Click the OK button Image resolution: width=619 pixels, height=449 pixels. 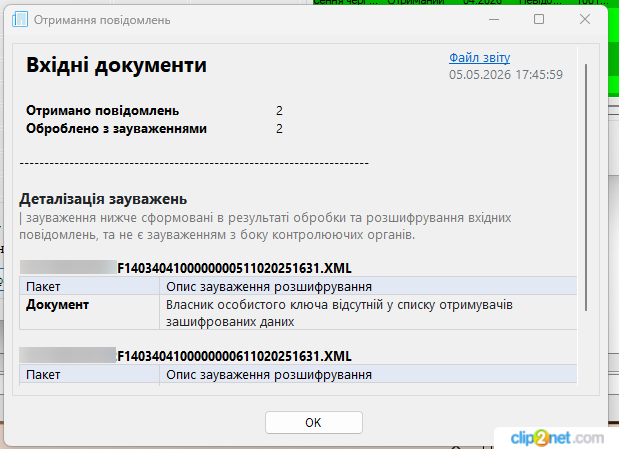pos(313,423)
